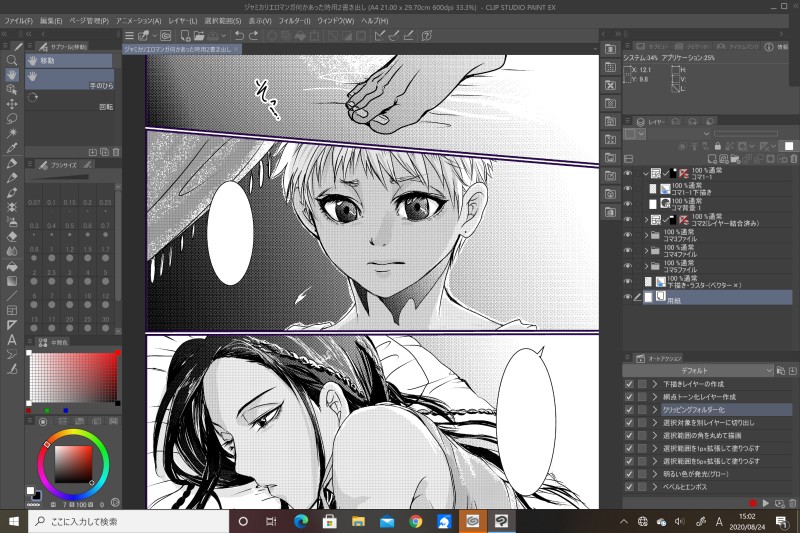Open Google Chrome from the taskbar
The height and width of the screenshot is (533, 800).
pos(416,521)
